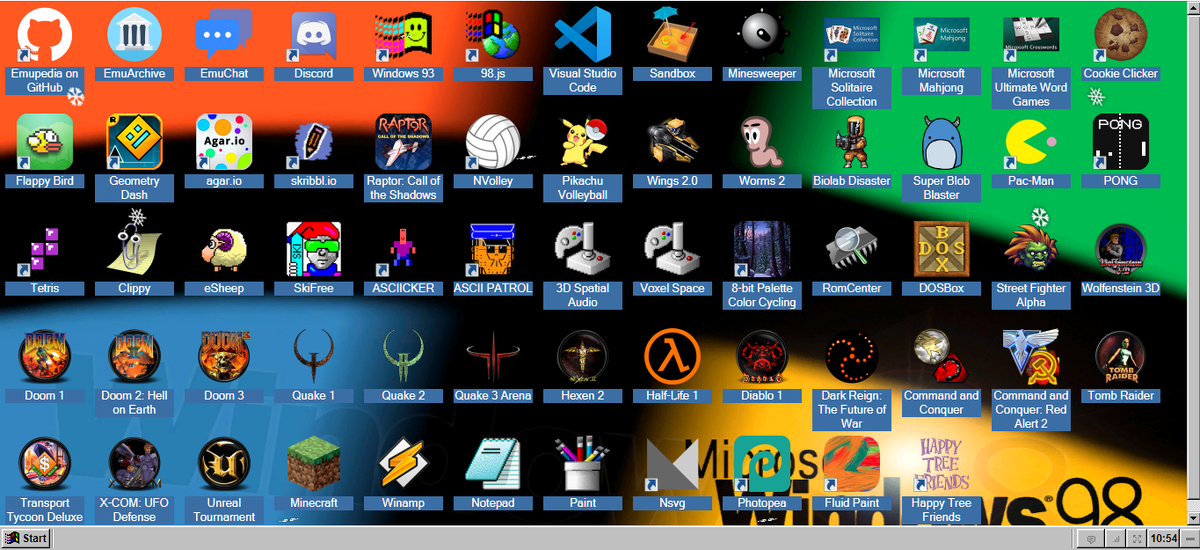
Task: Click the Start button on taskbar
Action: [x=27, y=538]
